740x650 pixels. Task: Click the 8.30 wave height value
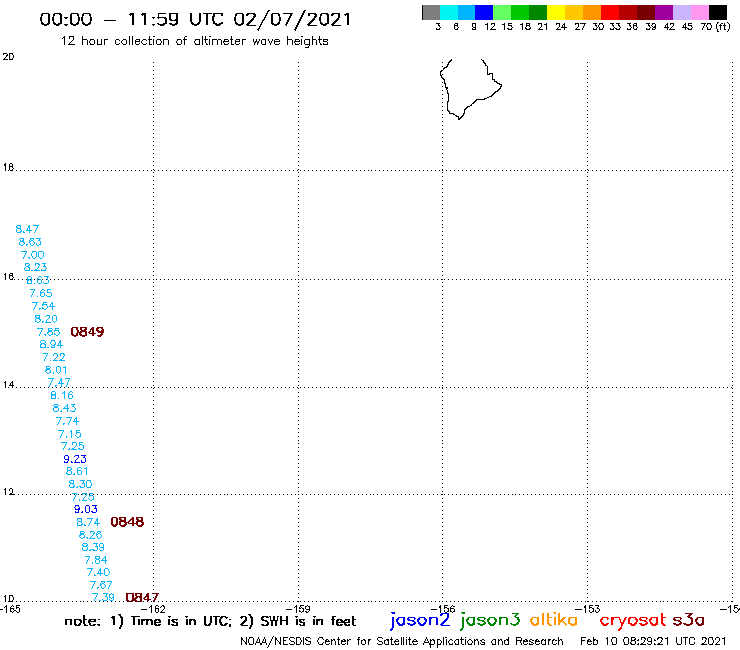(80, 484)
